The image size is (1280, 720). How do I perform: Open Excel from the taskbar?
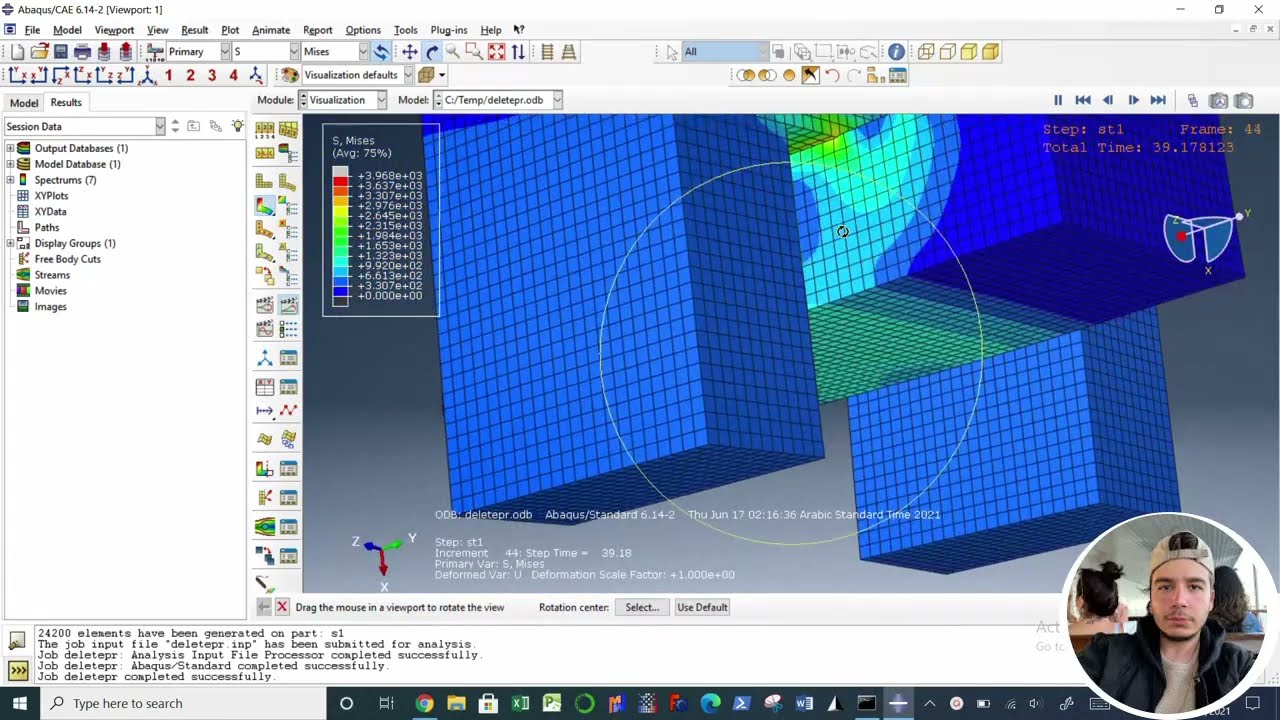click(x=520, y=704)
